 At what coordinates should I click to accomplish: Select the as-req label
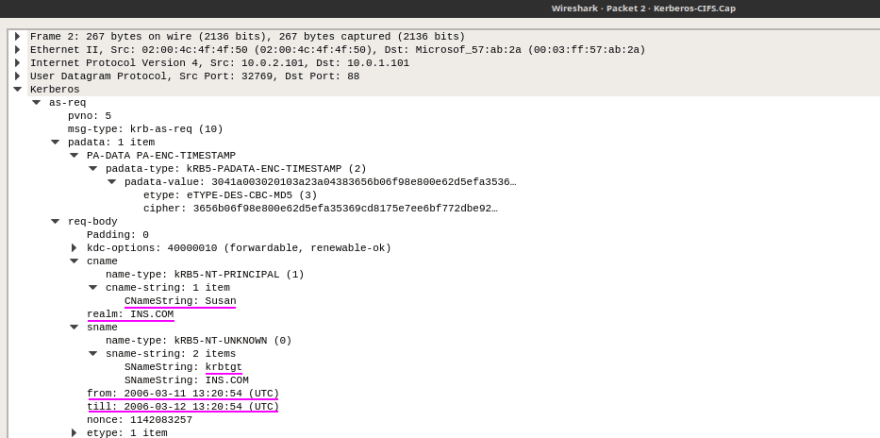(x=67, y=103)
